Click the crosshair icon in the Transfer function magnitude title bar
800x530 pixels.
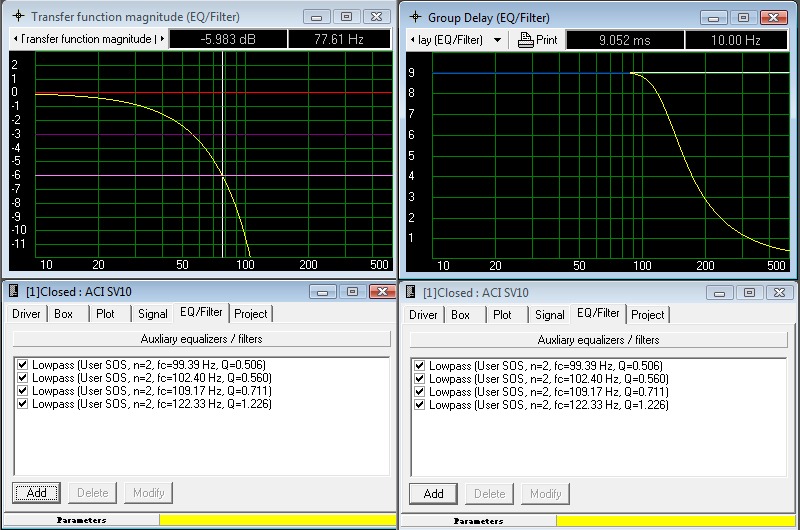tap(18, 16)
